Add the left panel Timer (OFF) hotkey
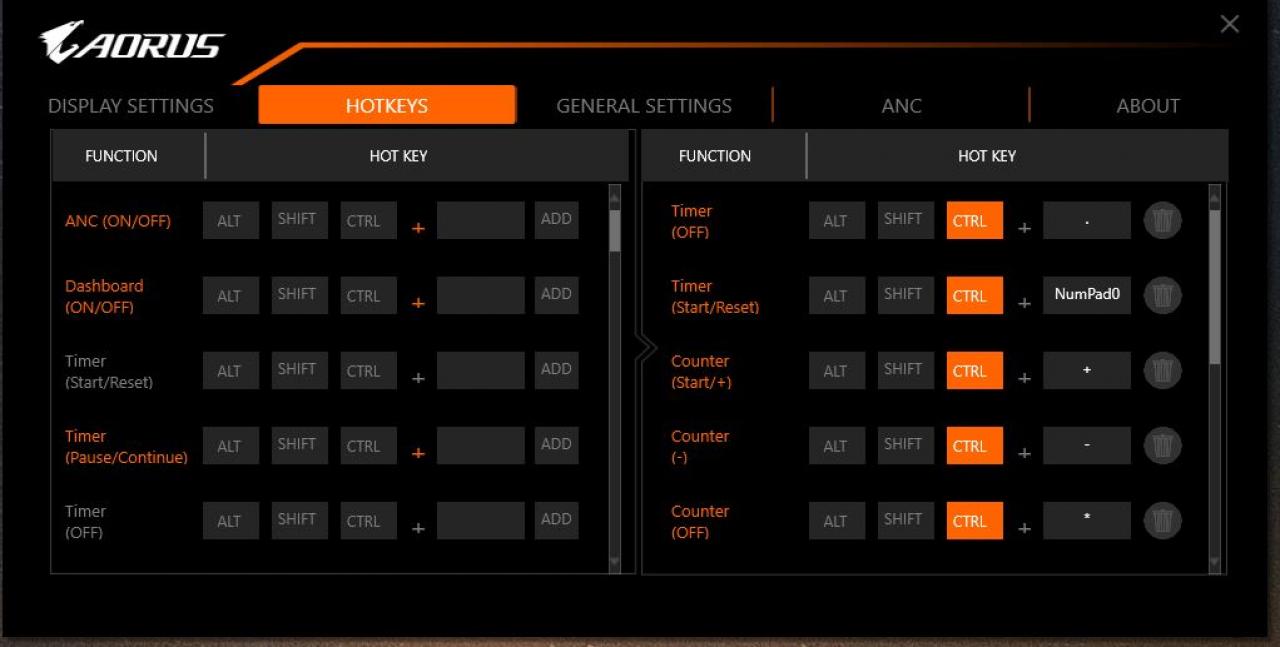Viewport: 1280px width, 647px height. pos(556,521)
